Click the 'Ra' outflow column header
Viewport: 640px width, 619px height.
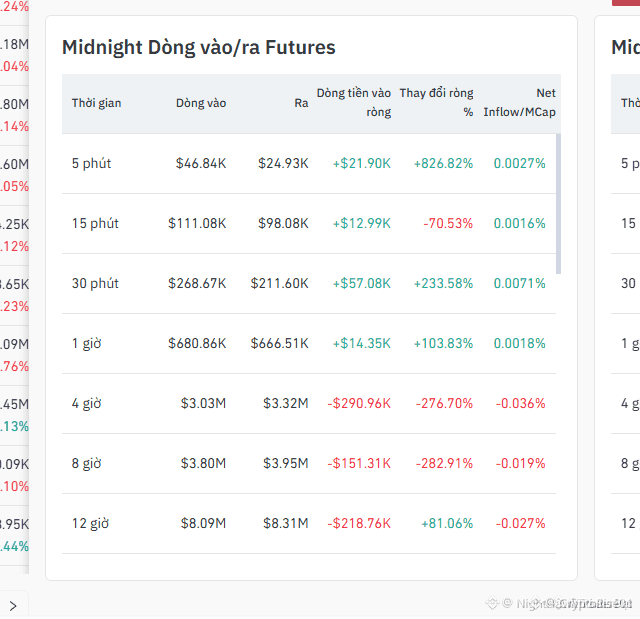point(301,103)
